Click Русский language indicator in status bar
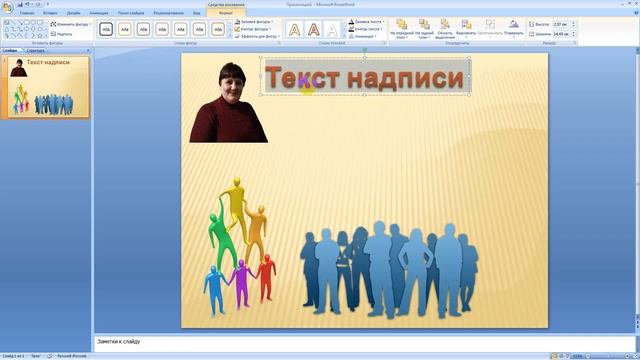Image resolution: width=640 pixels, height=360 pixels. point(71,356)
